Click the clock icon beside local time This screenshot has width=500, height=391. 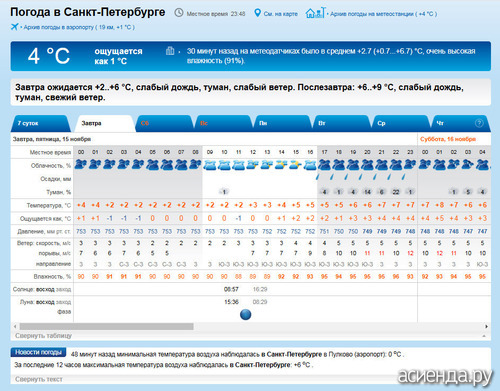[x=179, y=13]
